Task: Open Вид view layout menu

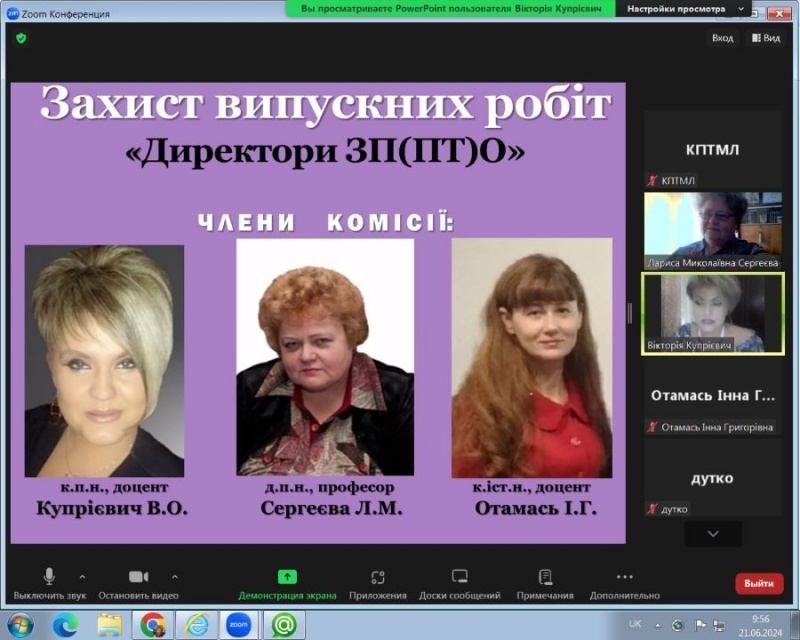Action: pos(765,38)
